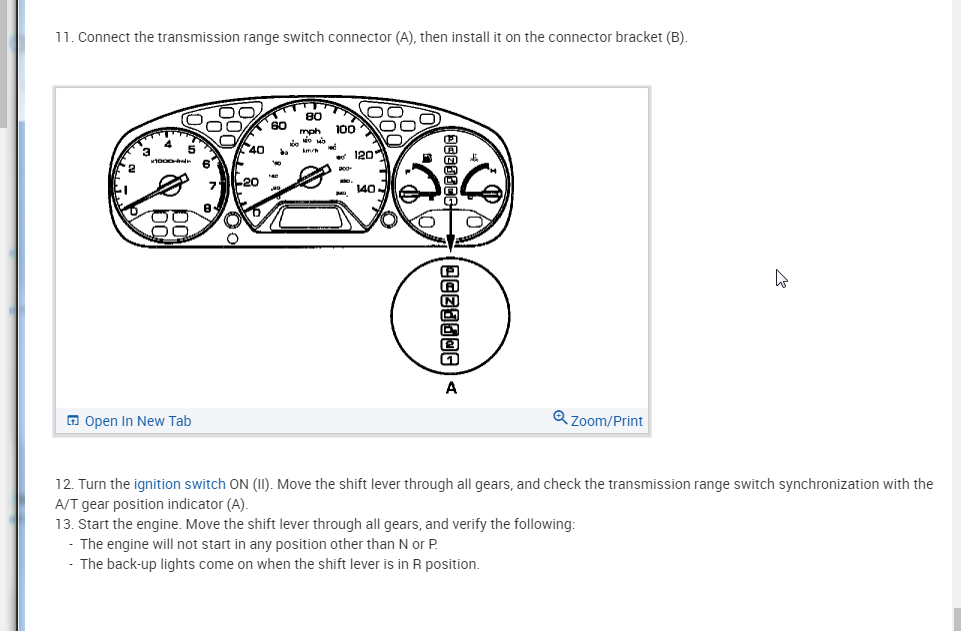Click the N indicator in enlarged circle
The image size is (961, 631).
[451, 301]
